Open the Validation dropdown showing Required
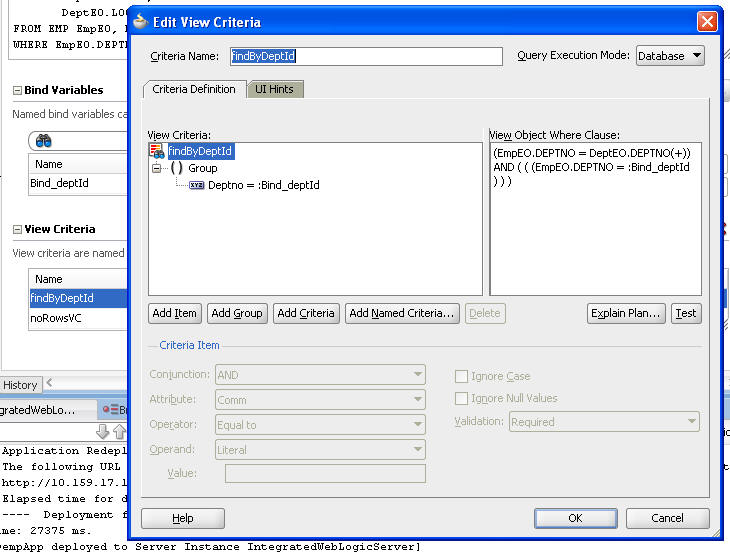This screenshot has width=730, height=554. coord(604,422)
